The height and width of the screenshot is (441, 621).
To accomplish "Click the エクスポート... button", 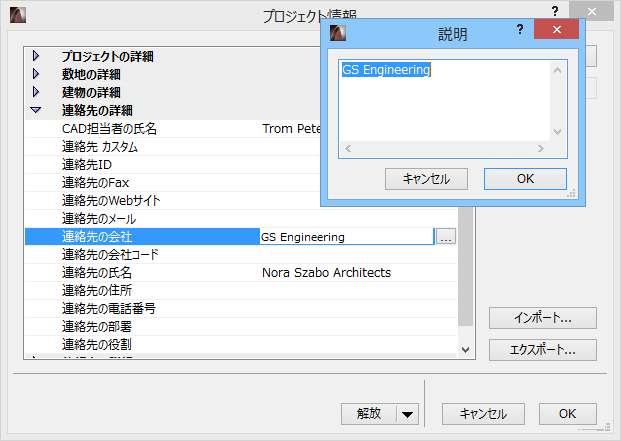I will (x=543, y=350).
